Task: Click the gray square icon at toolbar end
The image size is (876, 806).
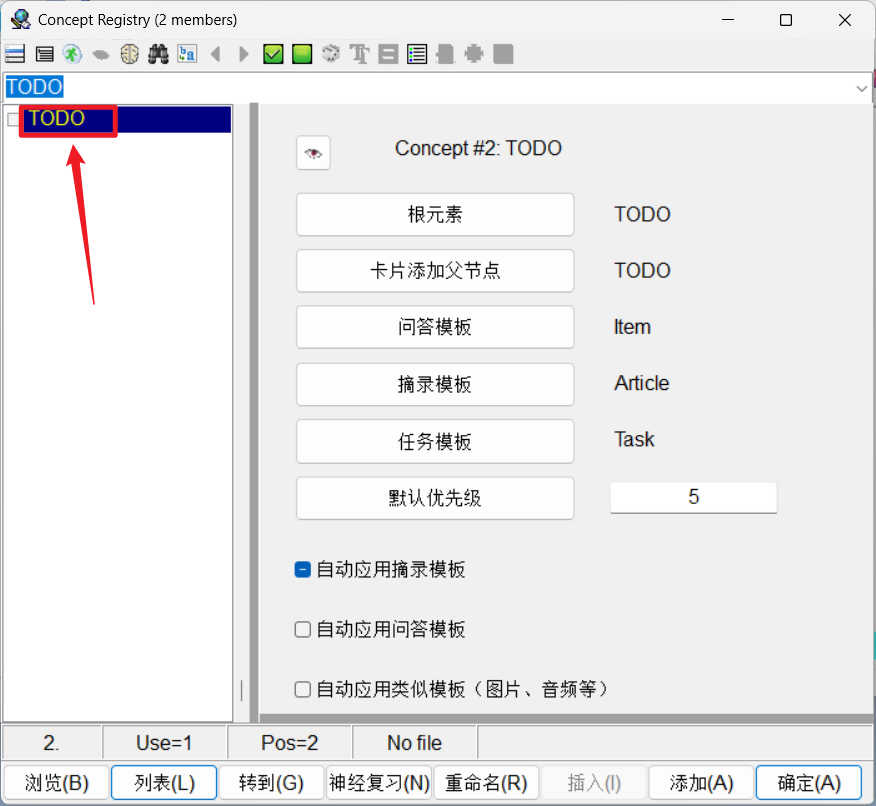Action: click(x=503, y=54)
